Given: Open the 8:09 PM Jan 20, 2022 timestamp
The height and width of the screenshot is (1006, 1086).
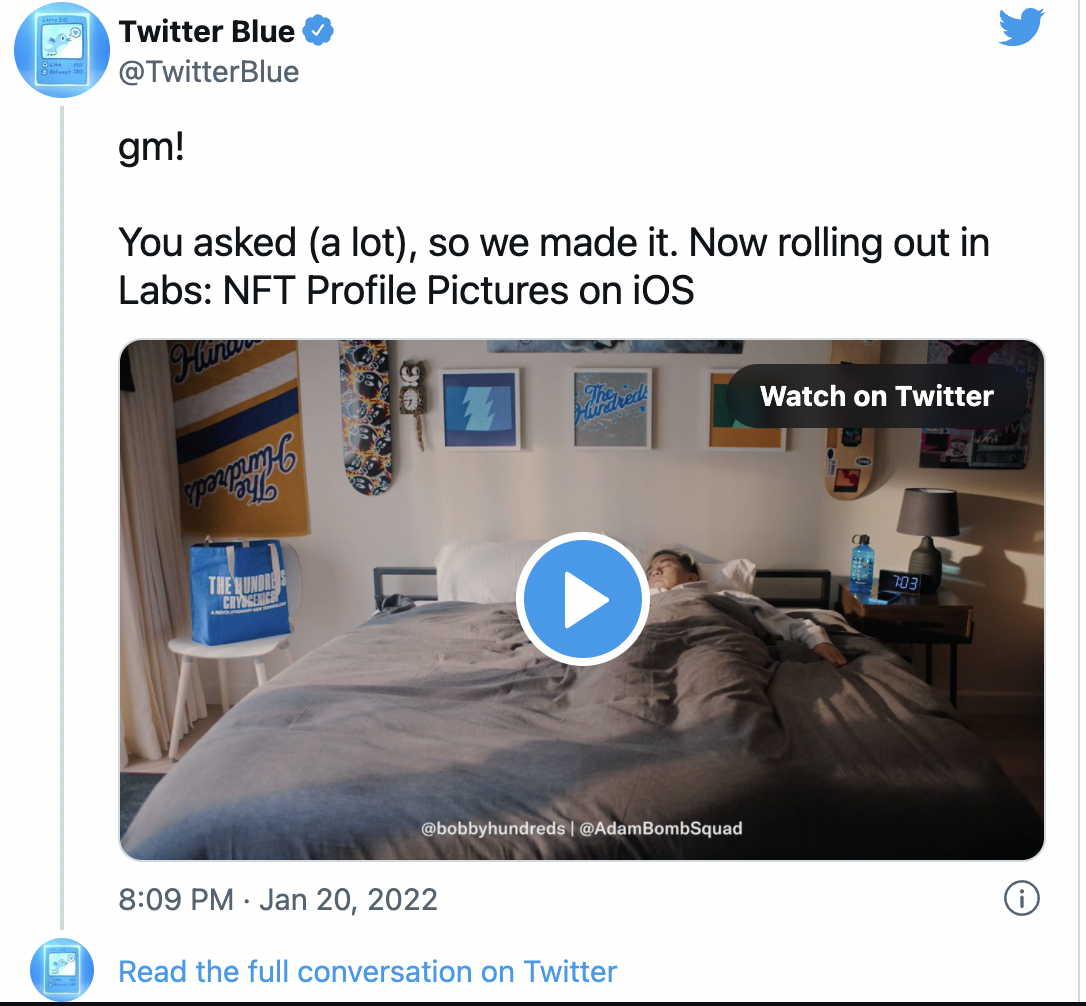Looking at the screenshot, I should 278,900.
